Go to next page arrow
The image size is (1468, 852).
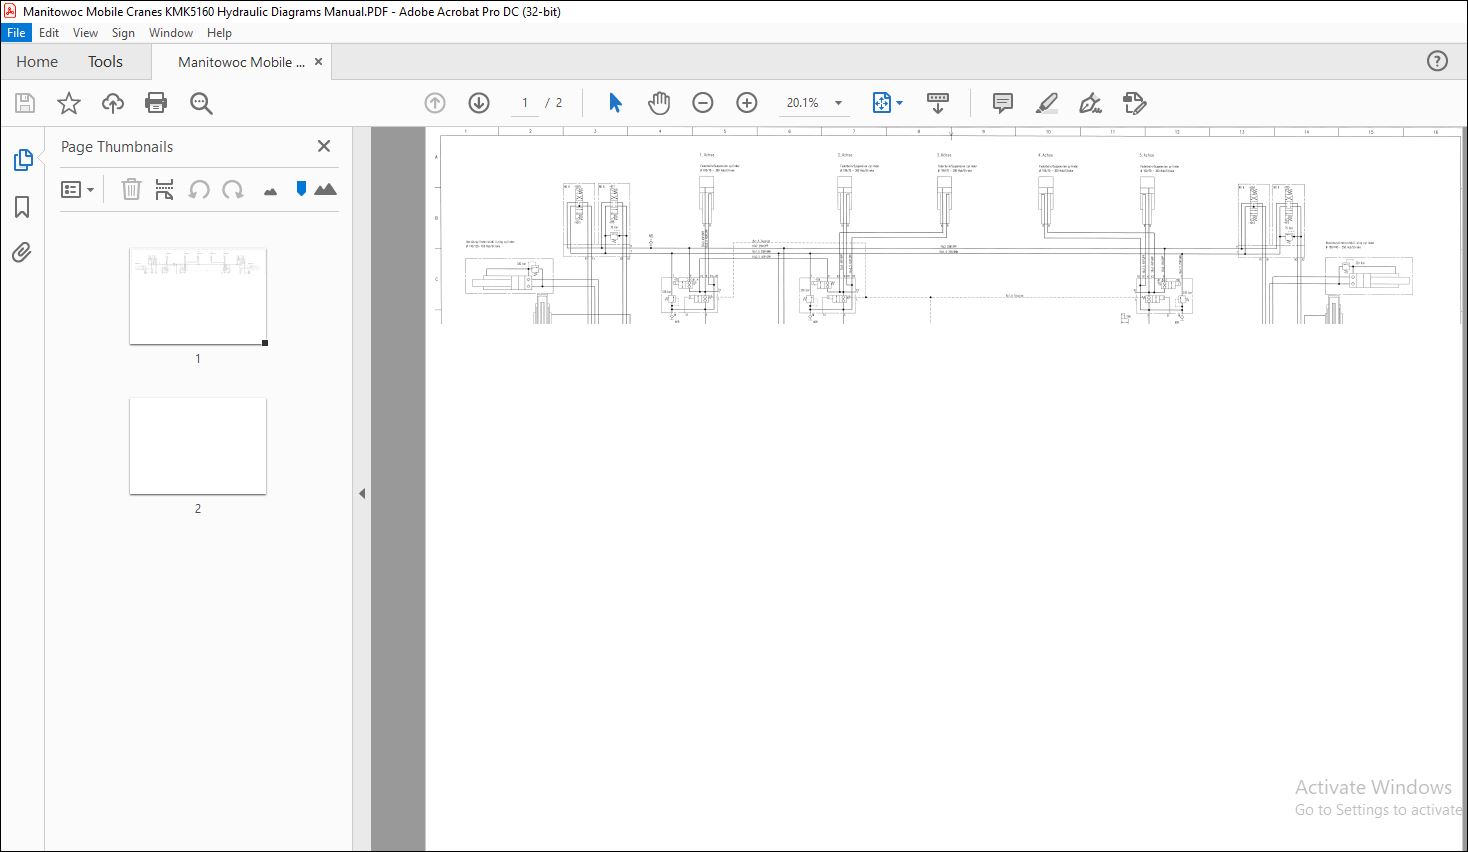pyautogui.click(x=479, y=103)
